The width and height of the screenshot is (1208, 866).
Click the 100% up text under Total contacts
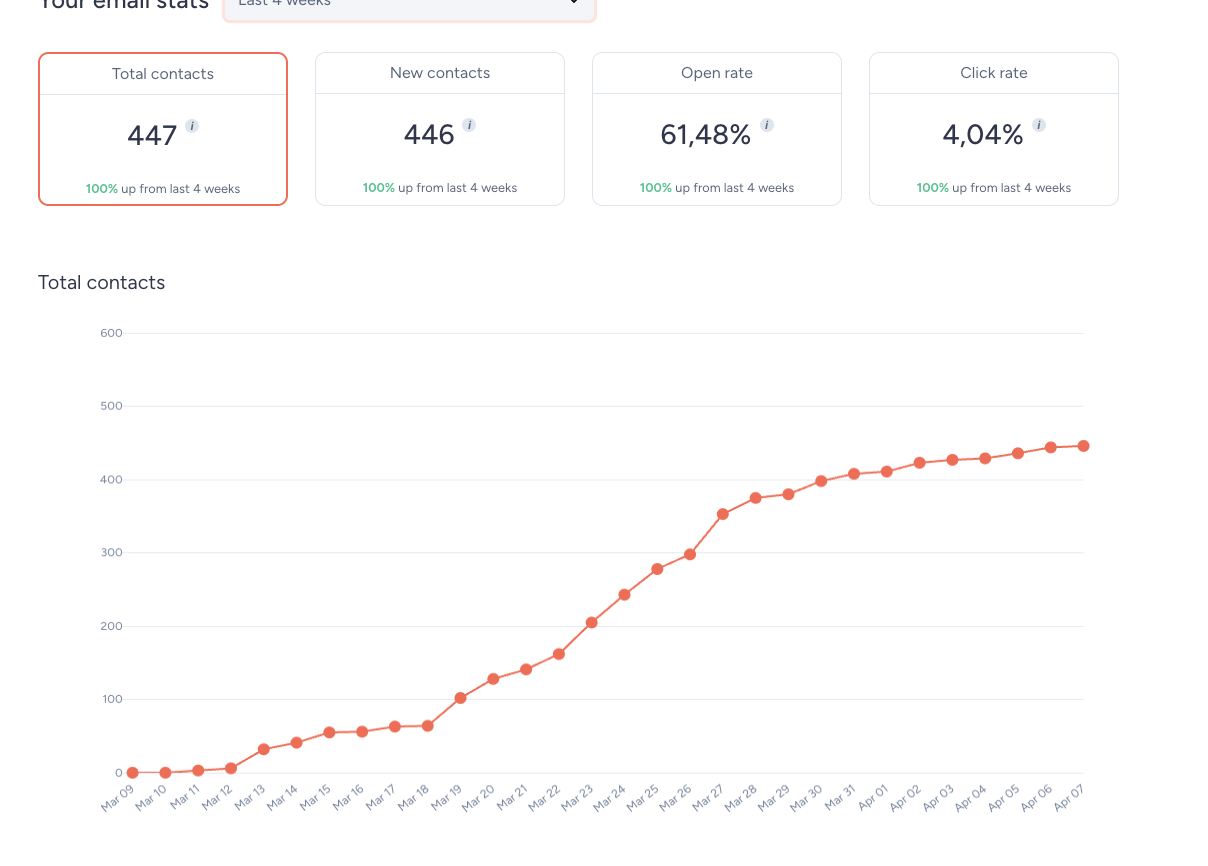(x=162, y=187)
